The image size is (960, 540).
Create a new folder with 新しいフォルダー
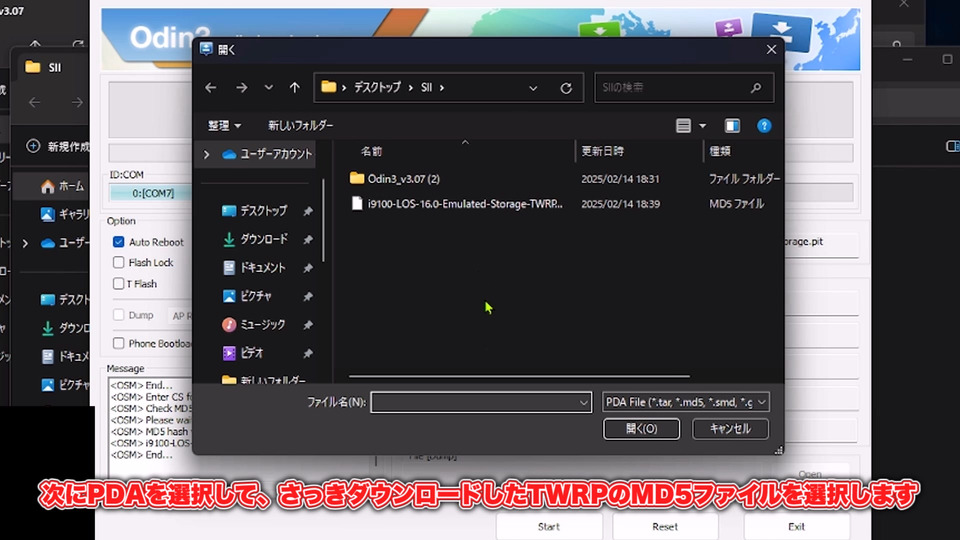(x=301, y=126)
